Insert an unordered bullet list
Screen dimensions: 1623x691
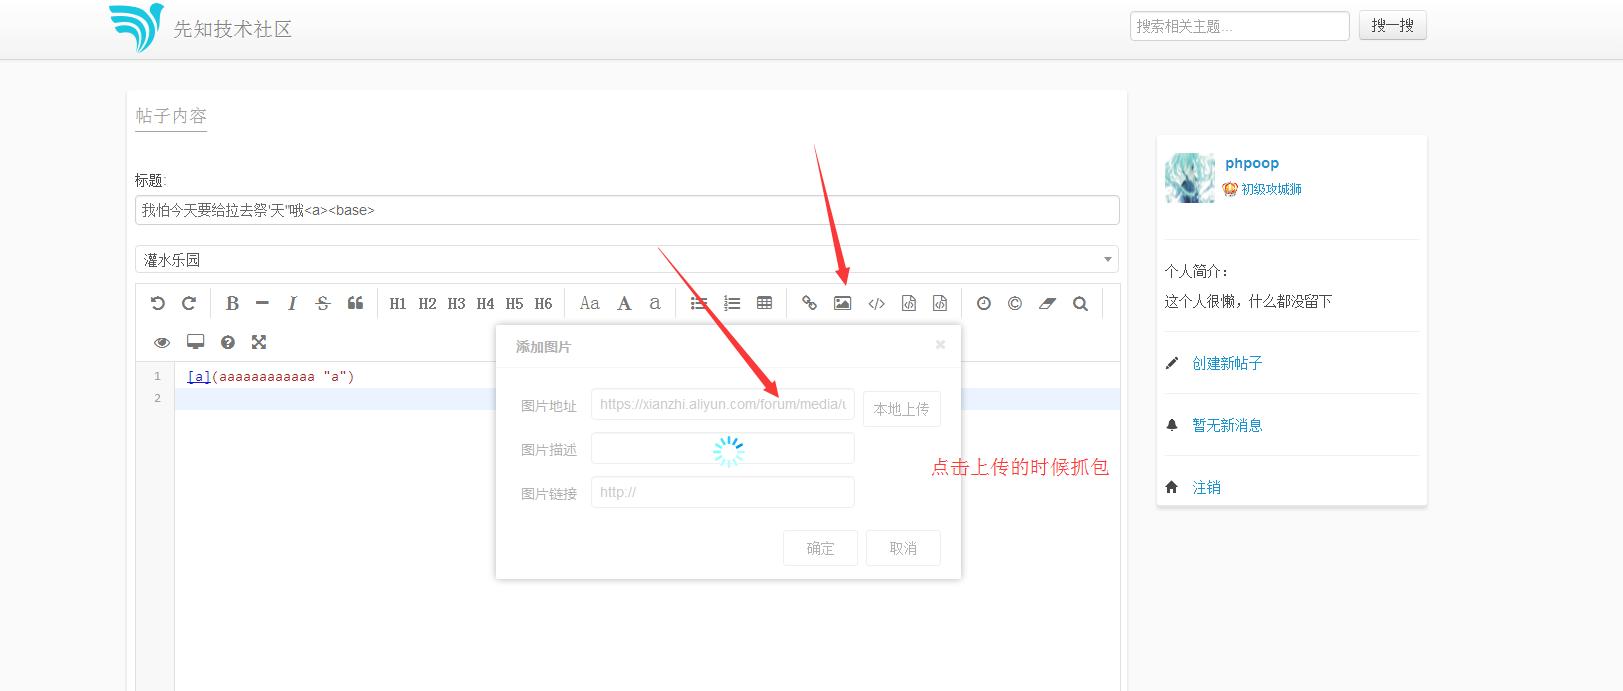coord(699,303)
